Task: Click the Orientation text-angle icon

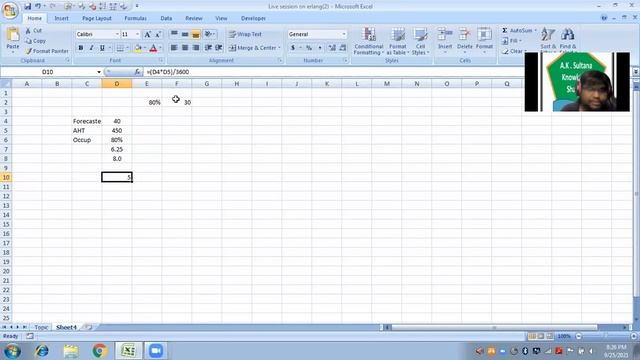Action: tap(208, 34)
